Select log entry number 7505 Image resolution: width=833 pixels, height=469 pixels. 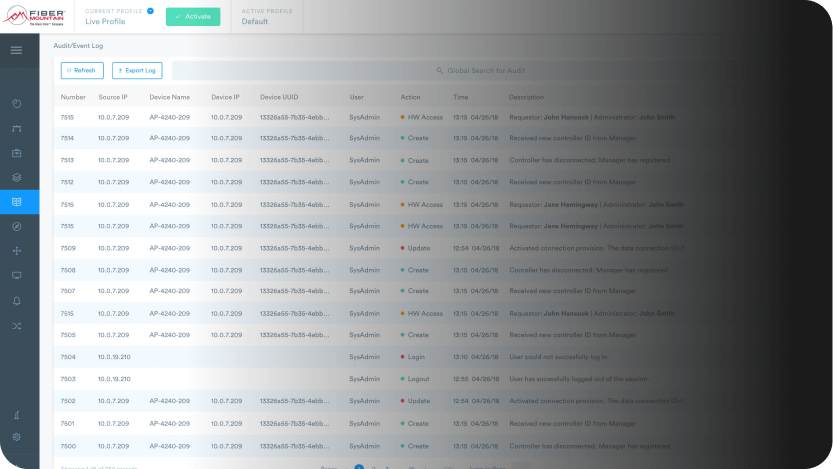(68, 335)
